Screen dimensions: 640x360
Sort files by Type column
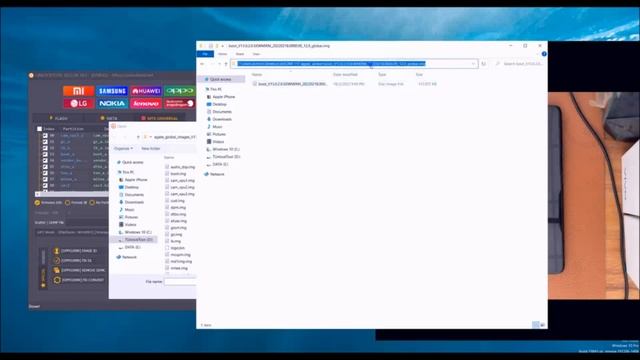[x=382, y=75]
